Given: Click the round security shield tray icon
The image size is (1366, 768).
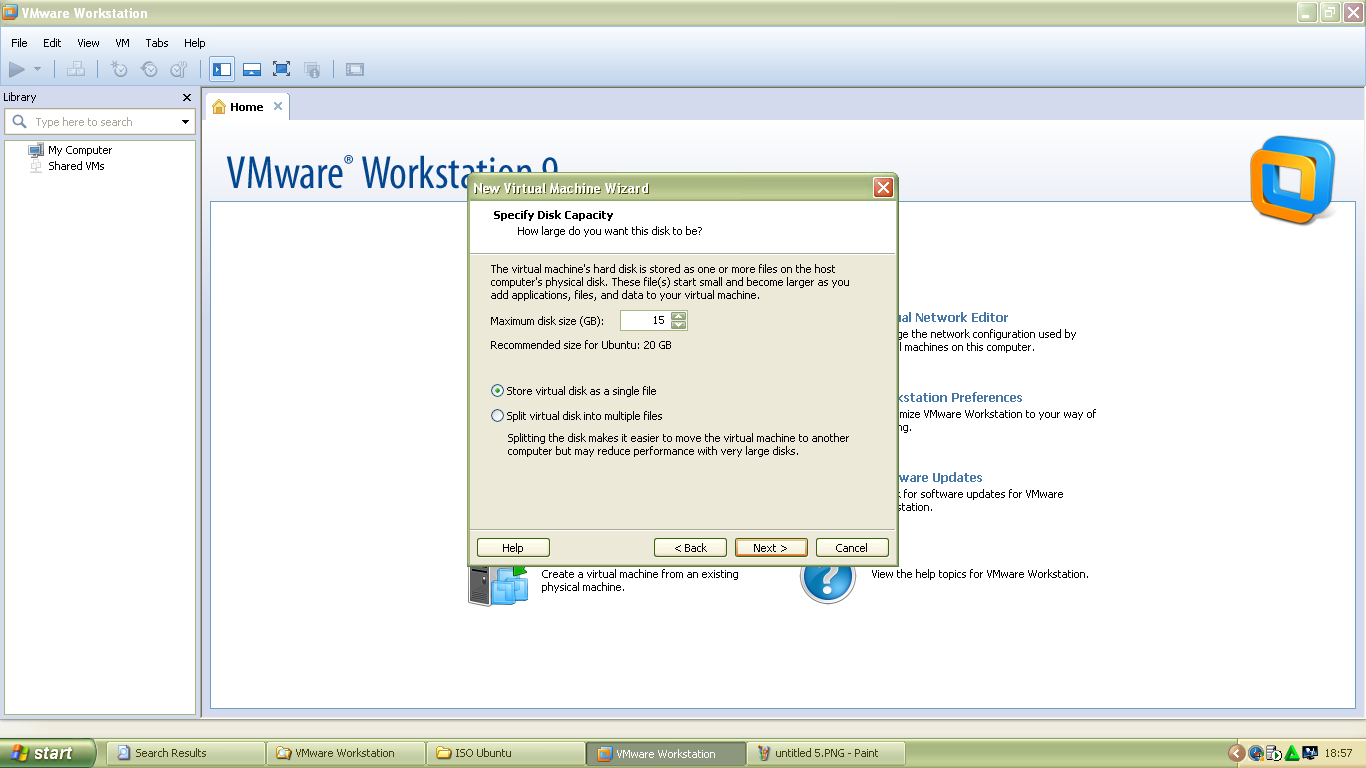Looking at the screenshot, I should tap(1256, 753).
